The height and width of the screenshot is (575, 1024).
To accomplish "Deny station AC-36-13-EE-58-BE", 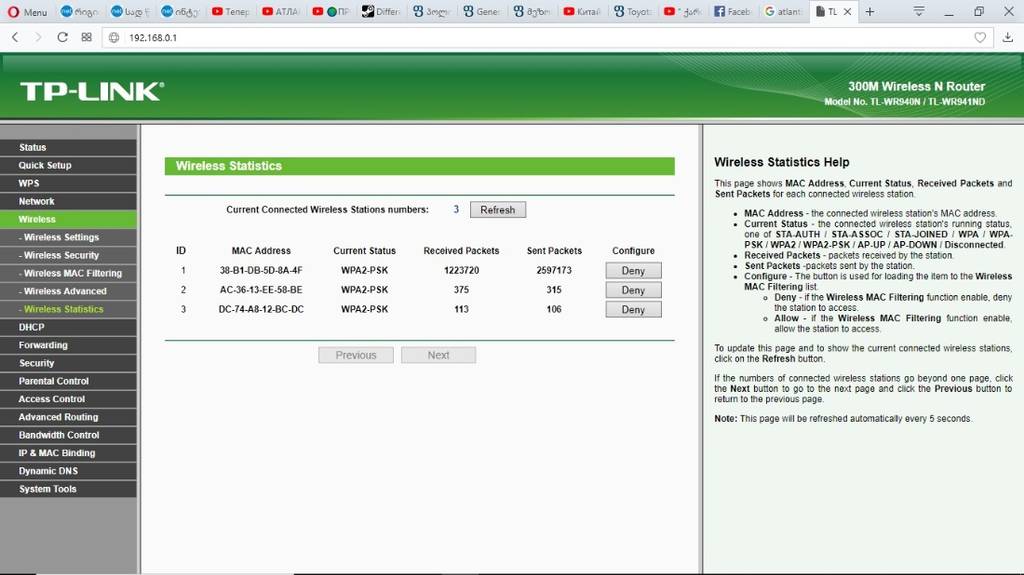I will tap(633, 290).
